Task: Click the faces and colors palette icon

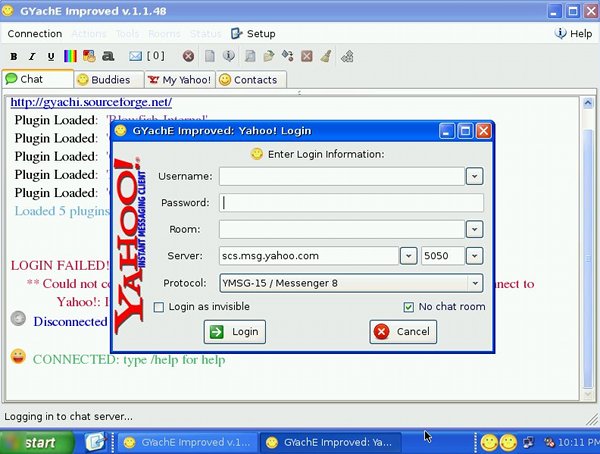Action: [89, 57]
